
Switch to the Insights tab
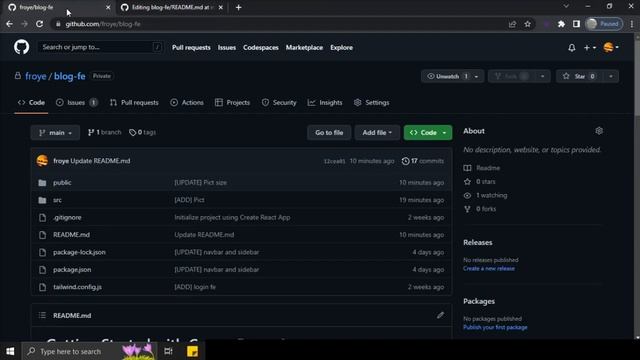tap(325, 102)
